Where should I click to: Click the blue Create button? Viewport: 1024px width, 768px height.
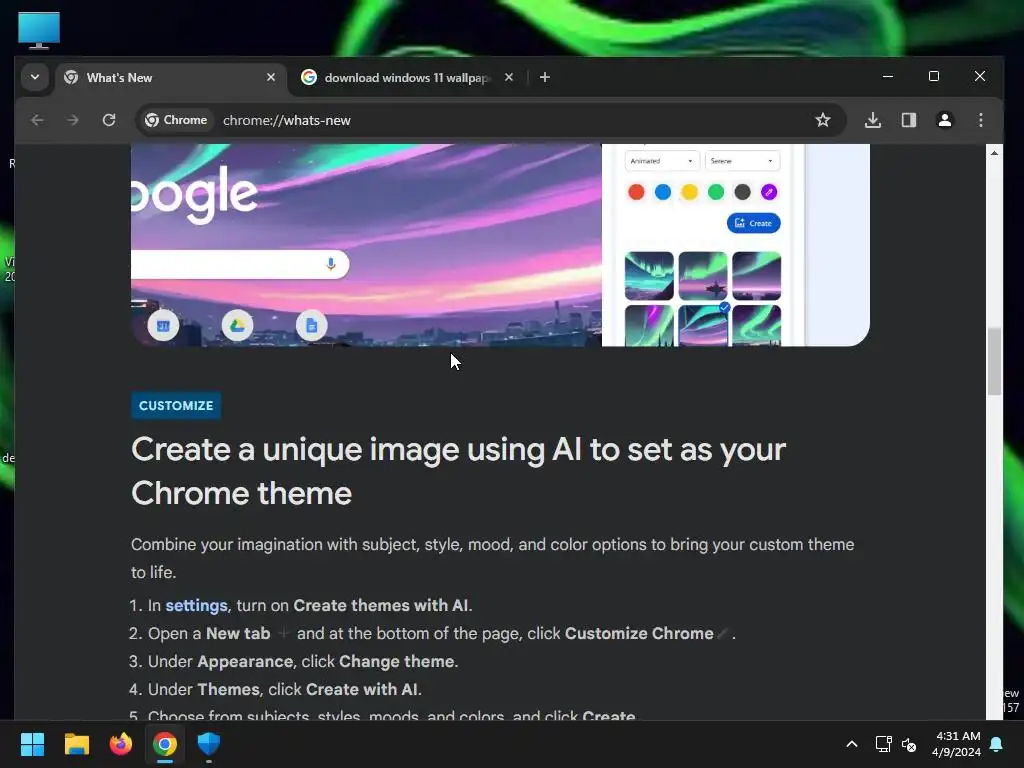coord(754,223)
